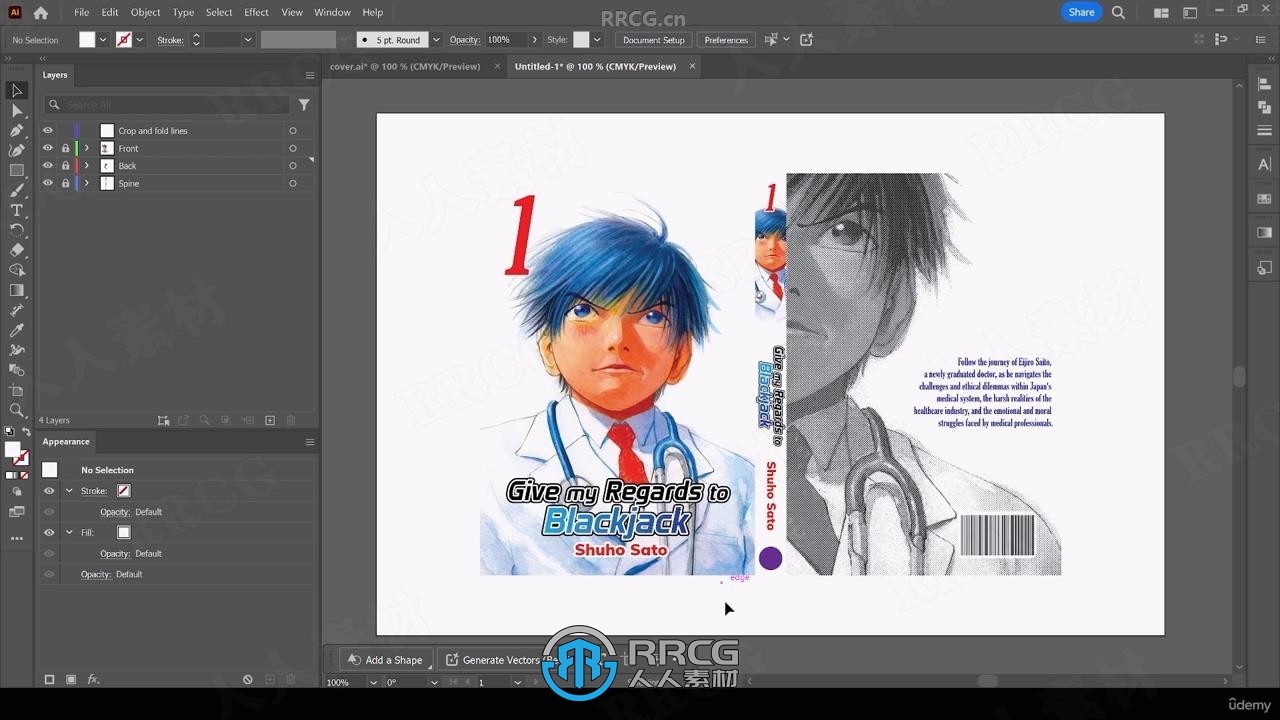Select the Selection tool arrow
The width and height of the screenshot is (1280, 720).
pos(17,91)
